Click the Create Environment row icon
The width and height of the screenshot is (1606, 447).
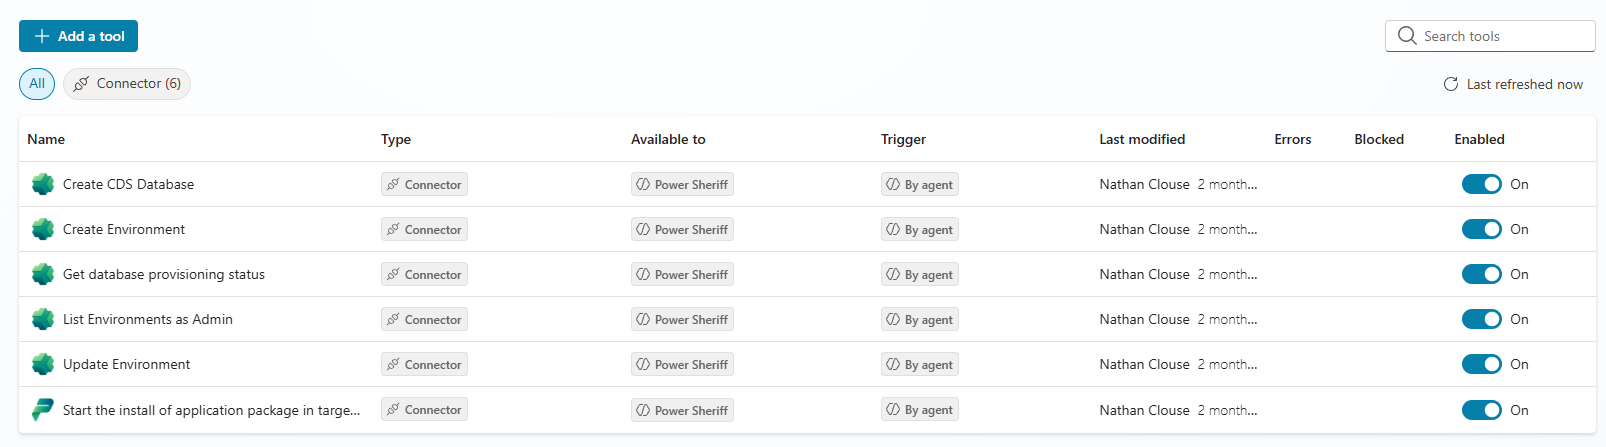click(43, 229)
